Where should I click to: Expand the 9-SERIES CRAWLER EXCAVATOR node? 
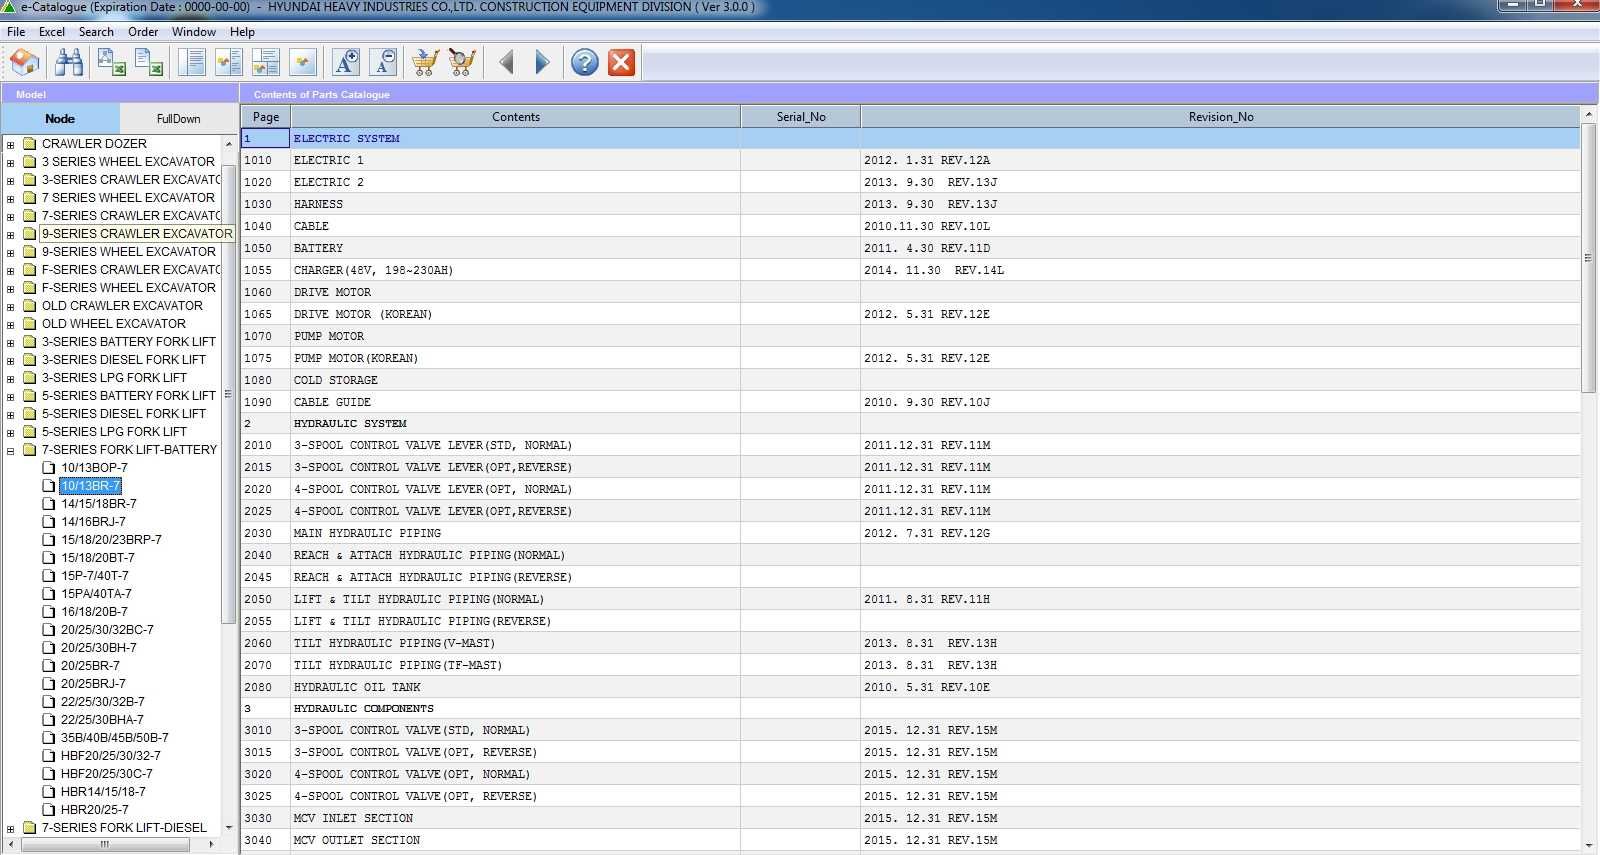point(11,234)
